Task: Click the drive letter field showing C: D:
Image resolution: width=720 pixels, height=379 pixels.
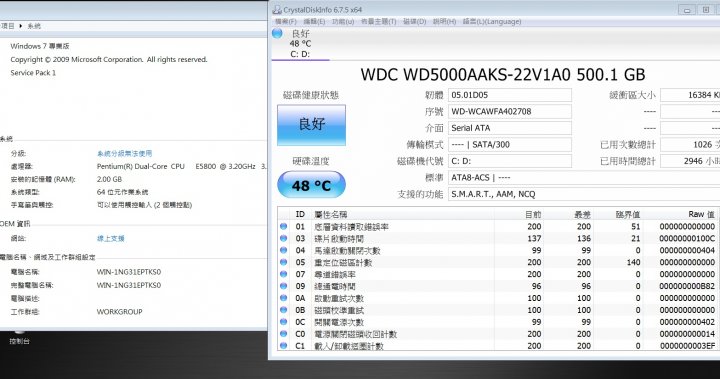Action: (510, 161)
